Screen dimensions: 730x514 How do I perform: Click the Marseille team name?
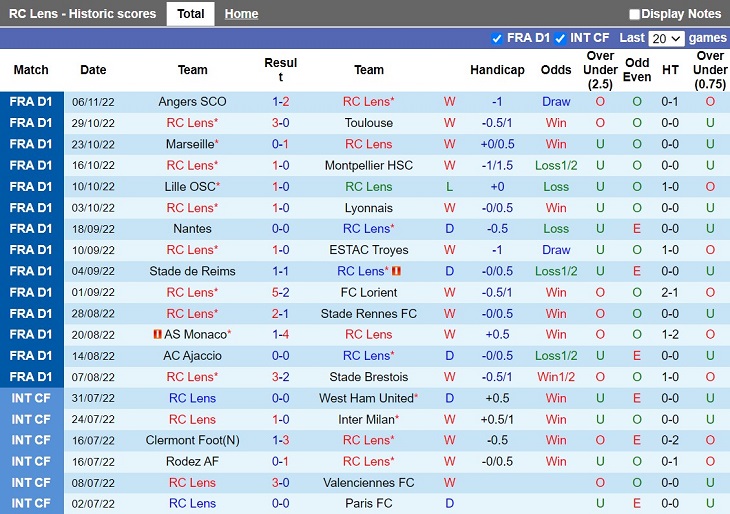point(192,144)
